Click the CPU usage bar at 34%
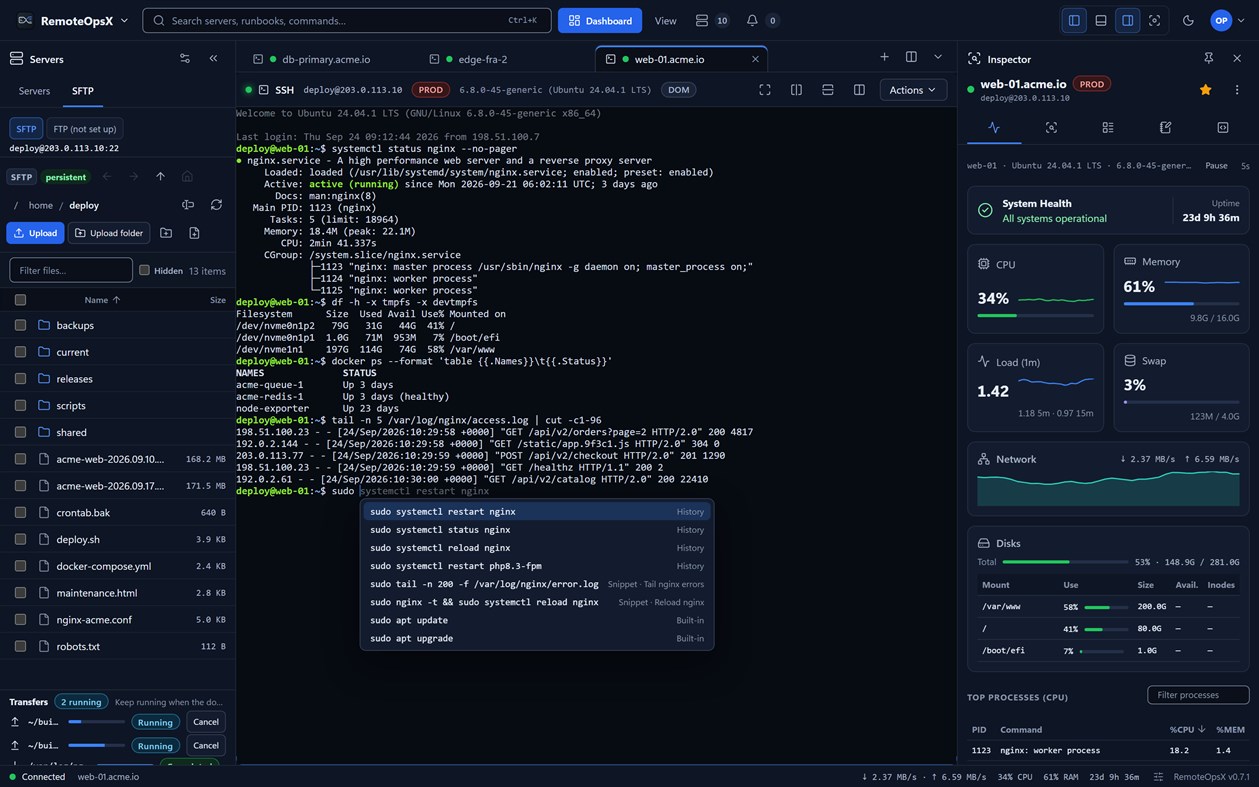1259x787 pixels. [1035, 316]
